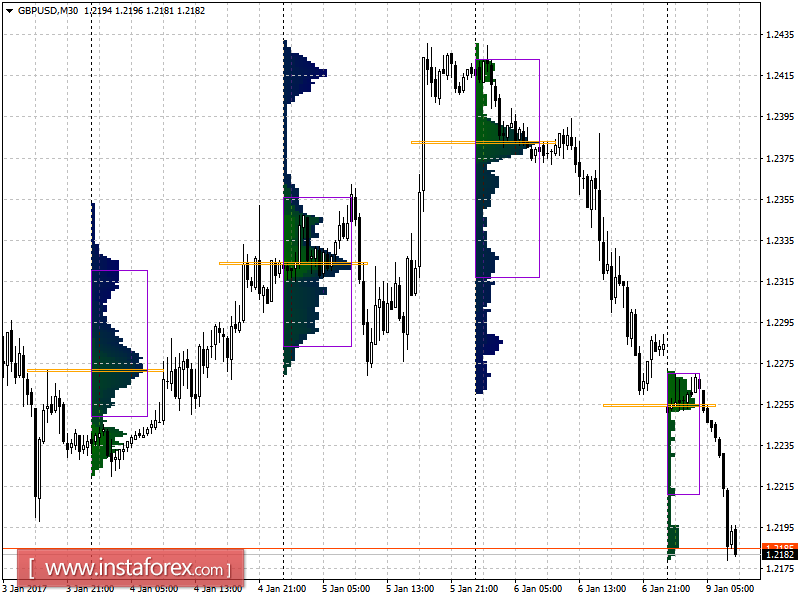The image size is (800, 600).
Task: Click the orange horizontal line near chart bottom
Action: 400,548
